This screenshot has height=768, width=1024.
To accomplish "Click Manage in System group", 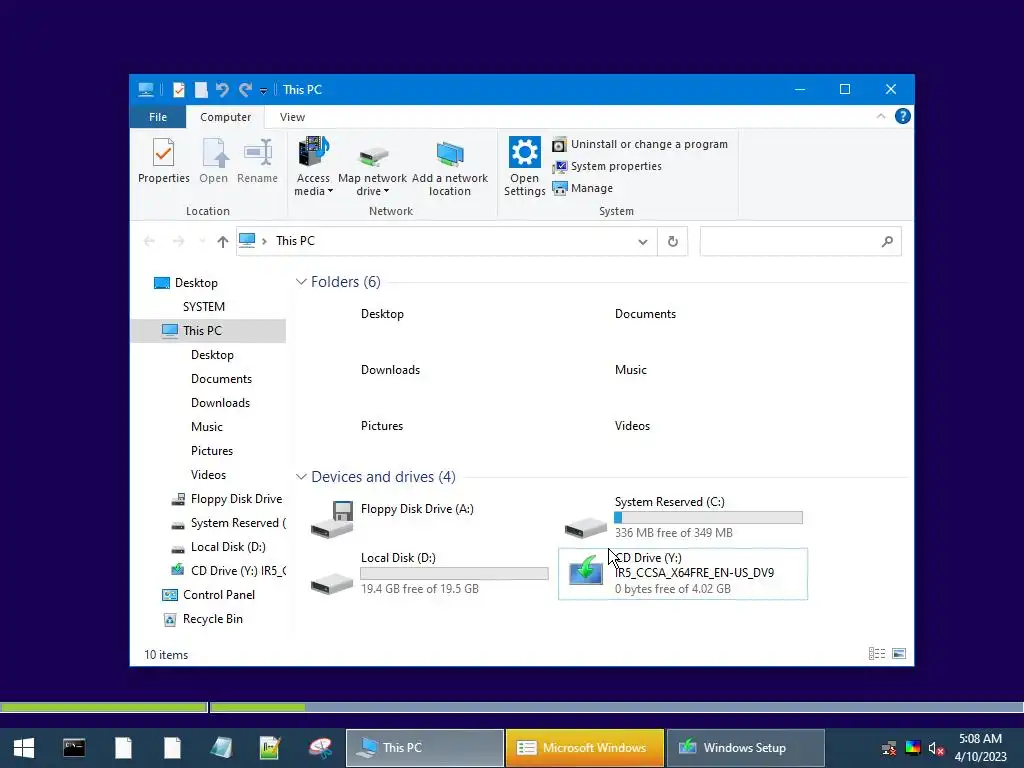I will pos(583,188).
